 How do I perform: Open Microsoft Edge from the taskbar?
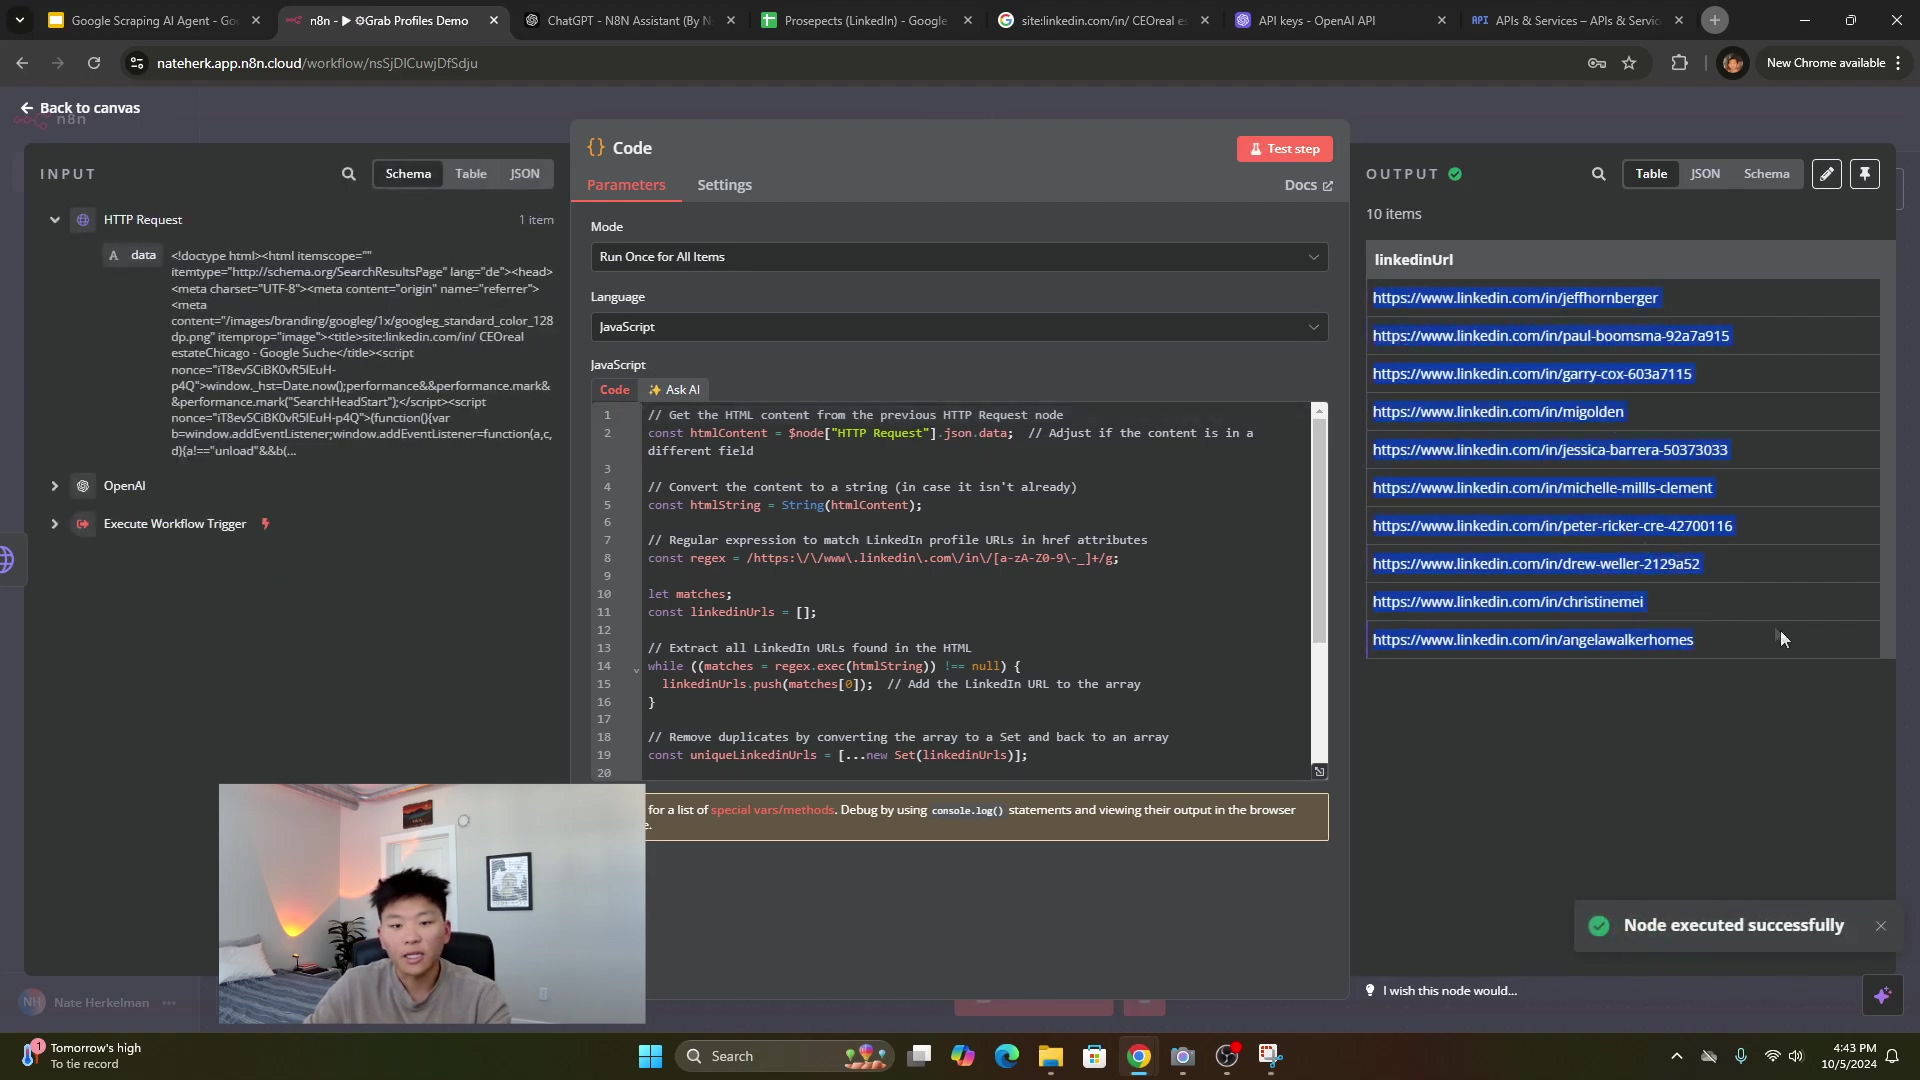pyautogui.click(x=1006, y=1056)
